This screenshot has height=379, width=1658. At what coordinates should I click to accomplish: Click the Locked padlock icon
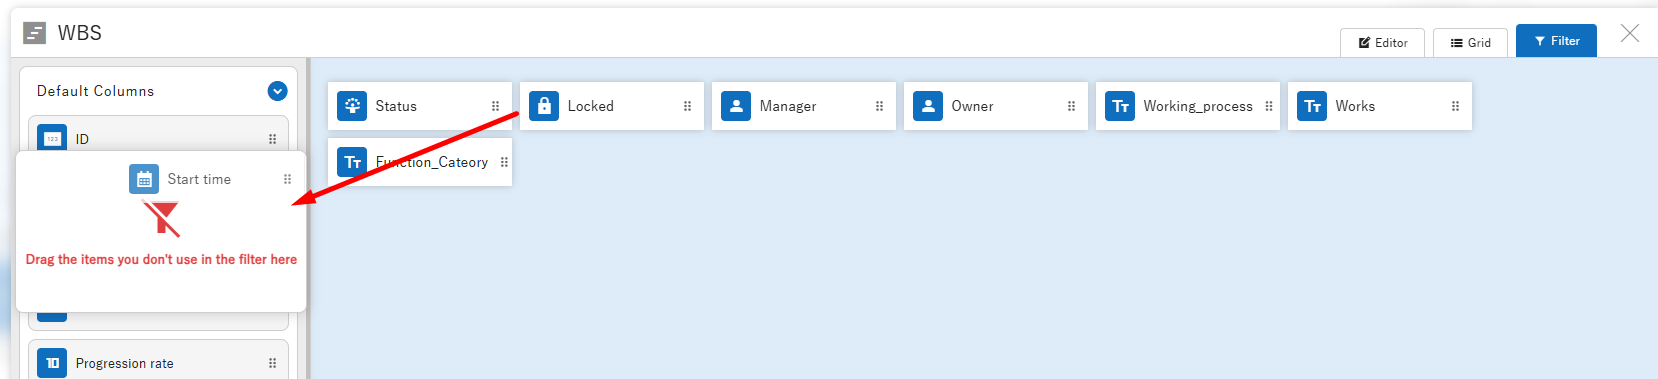pos(544,106)
